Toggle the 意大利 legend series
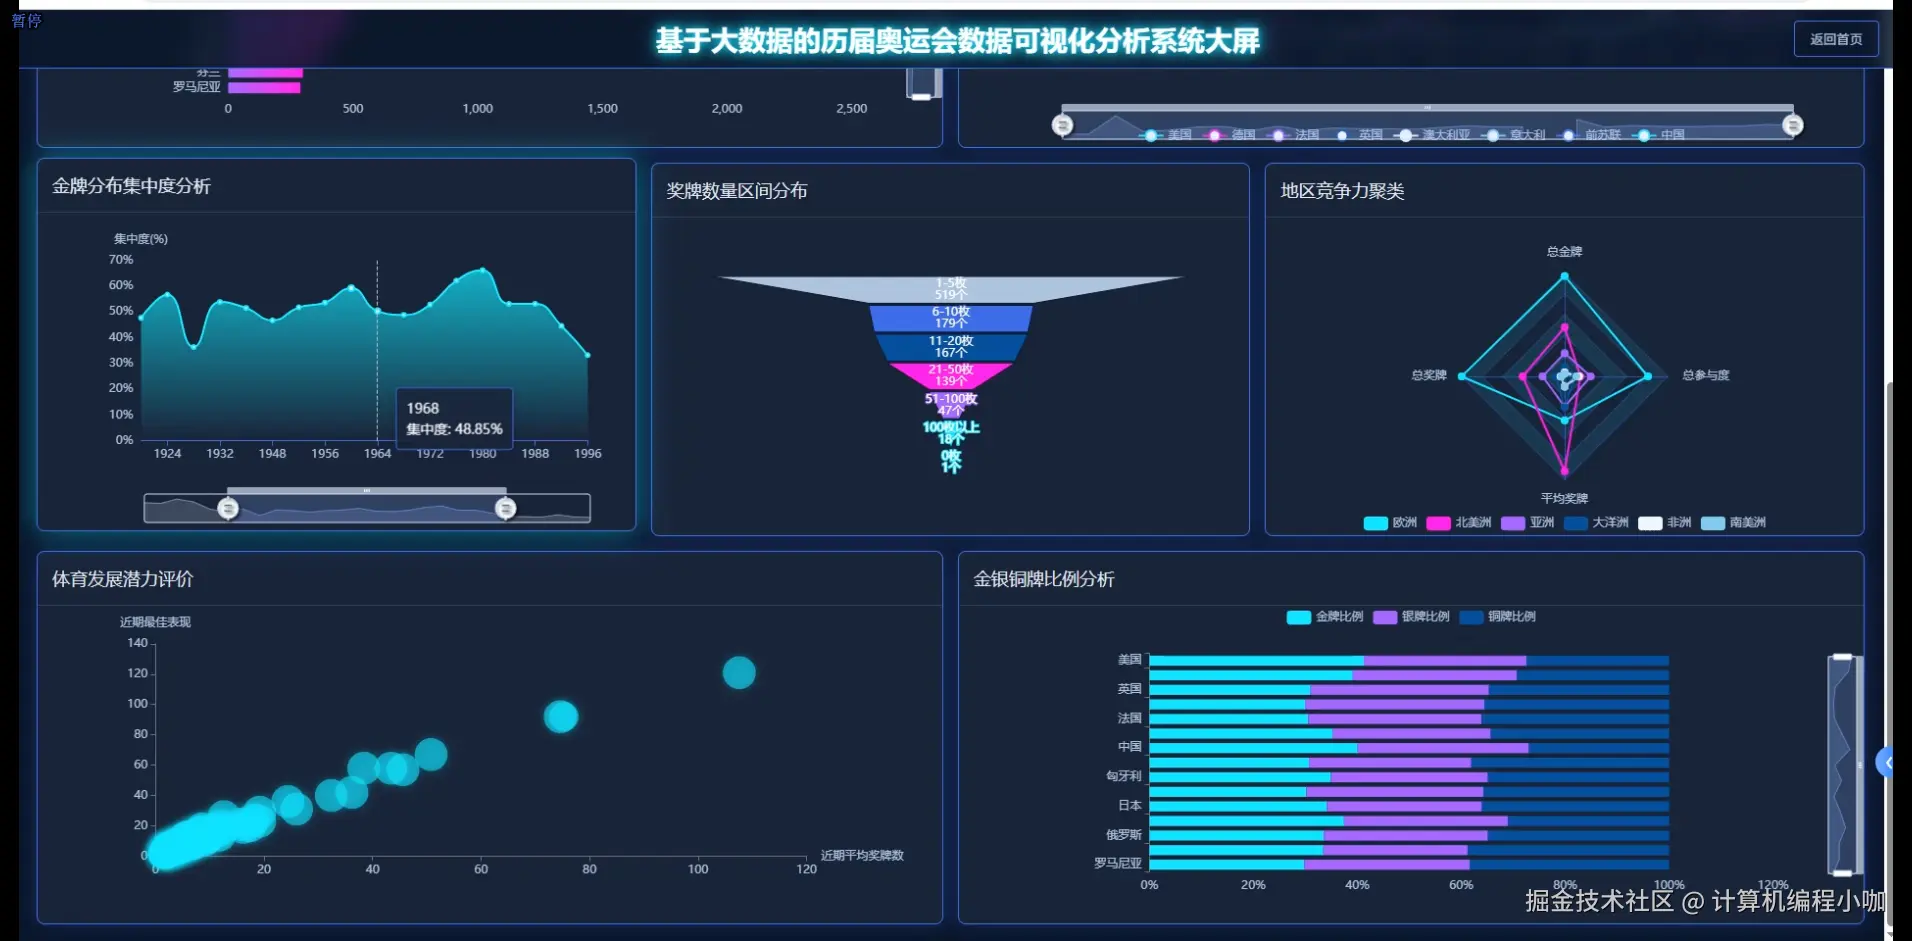The image size is (1912, 941). [1514, 134]
